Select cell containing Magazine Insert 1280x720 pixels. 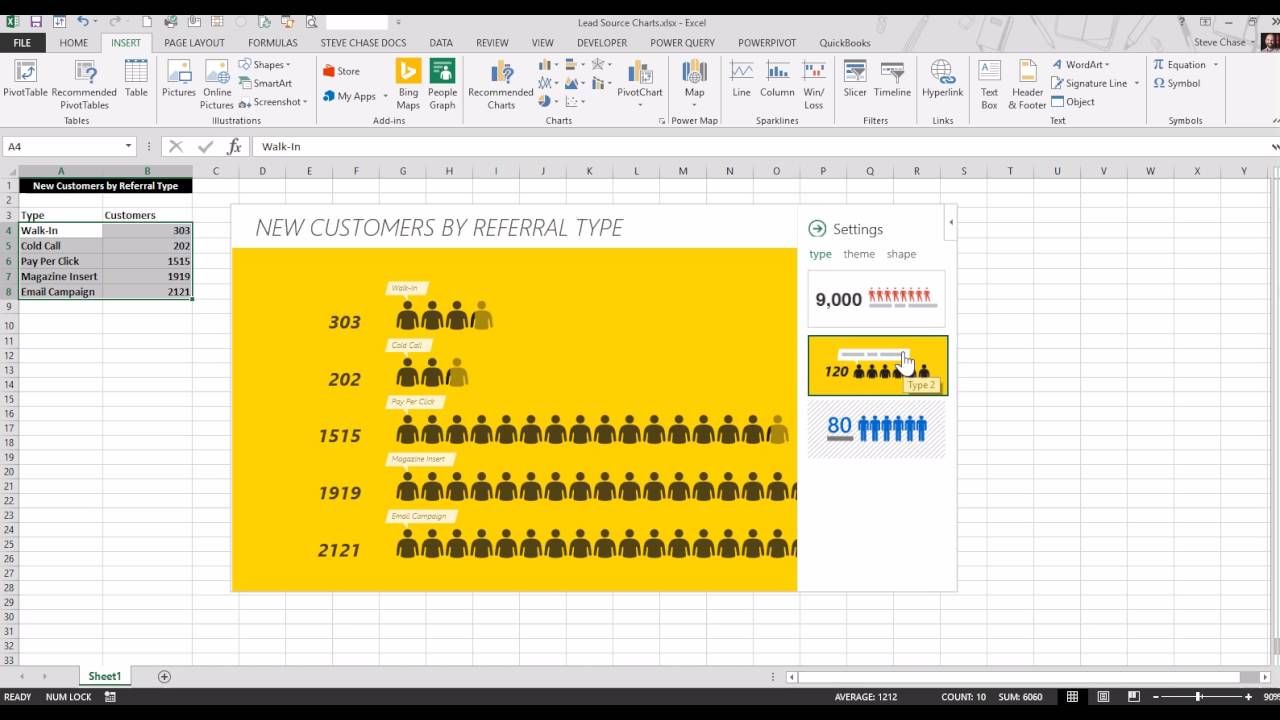(60, 276)
